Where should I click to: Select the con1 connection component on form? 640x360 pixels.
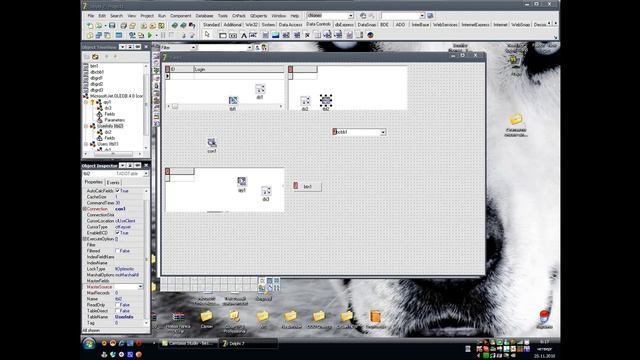click(x=211, y=142)
